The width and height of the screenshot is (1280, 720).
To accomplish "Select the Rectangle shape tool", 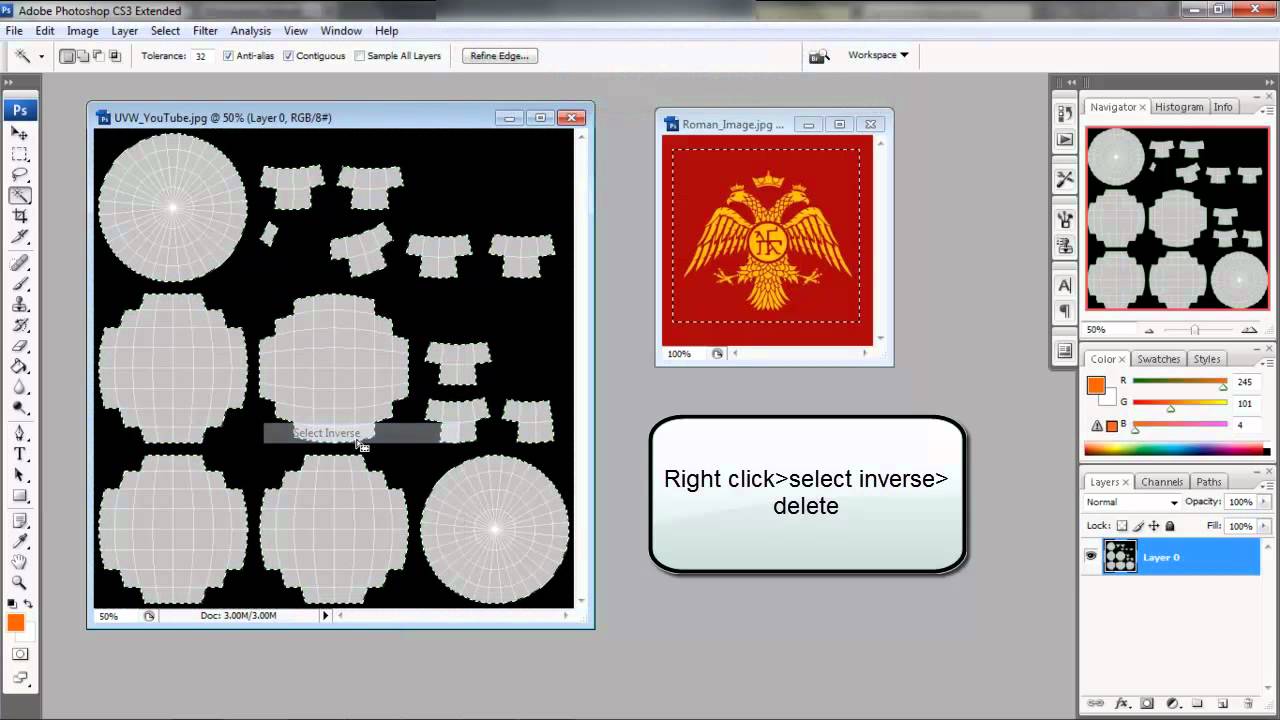I will 20,496.
